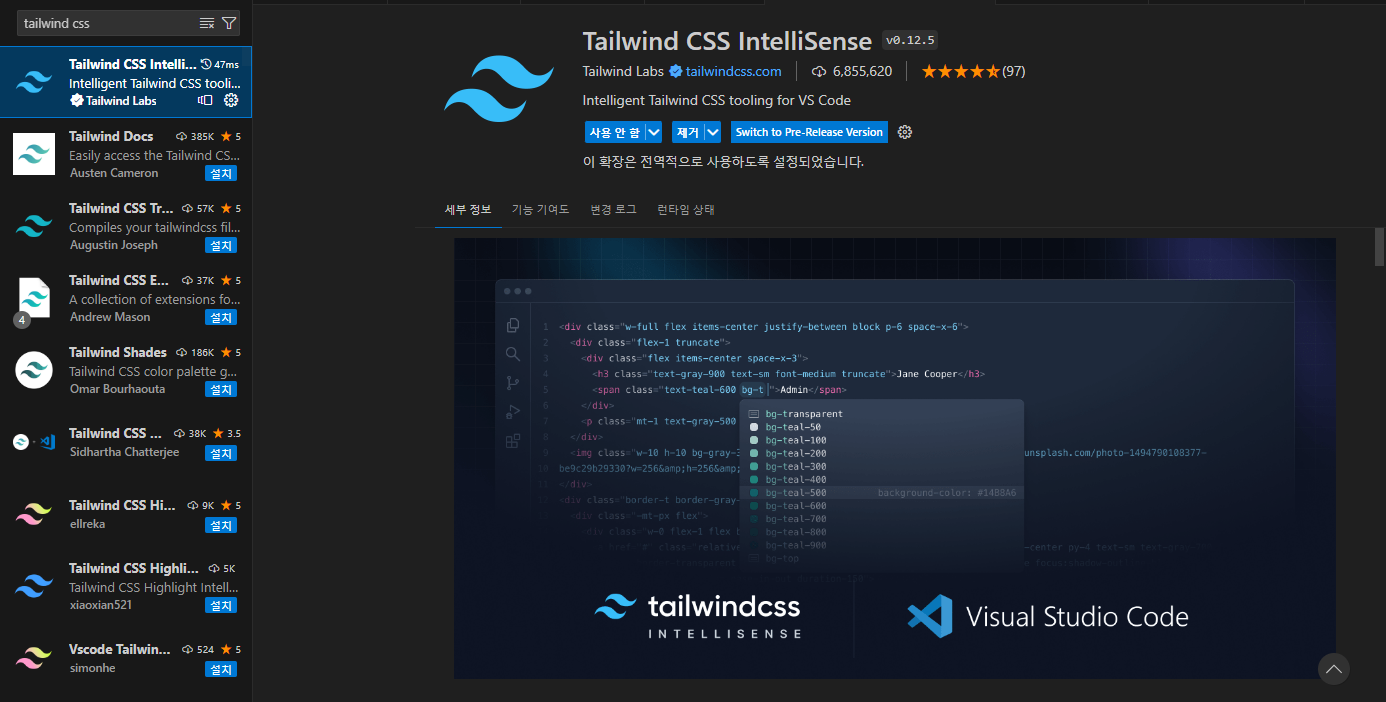Click the ellreka extension's pink-yellow icon
Image resolution: width=1386 pixels, height=702 pixels.
(34, 514)
